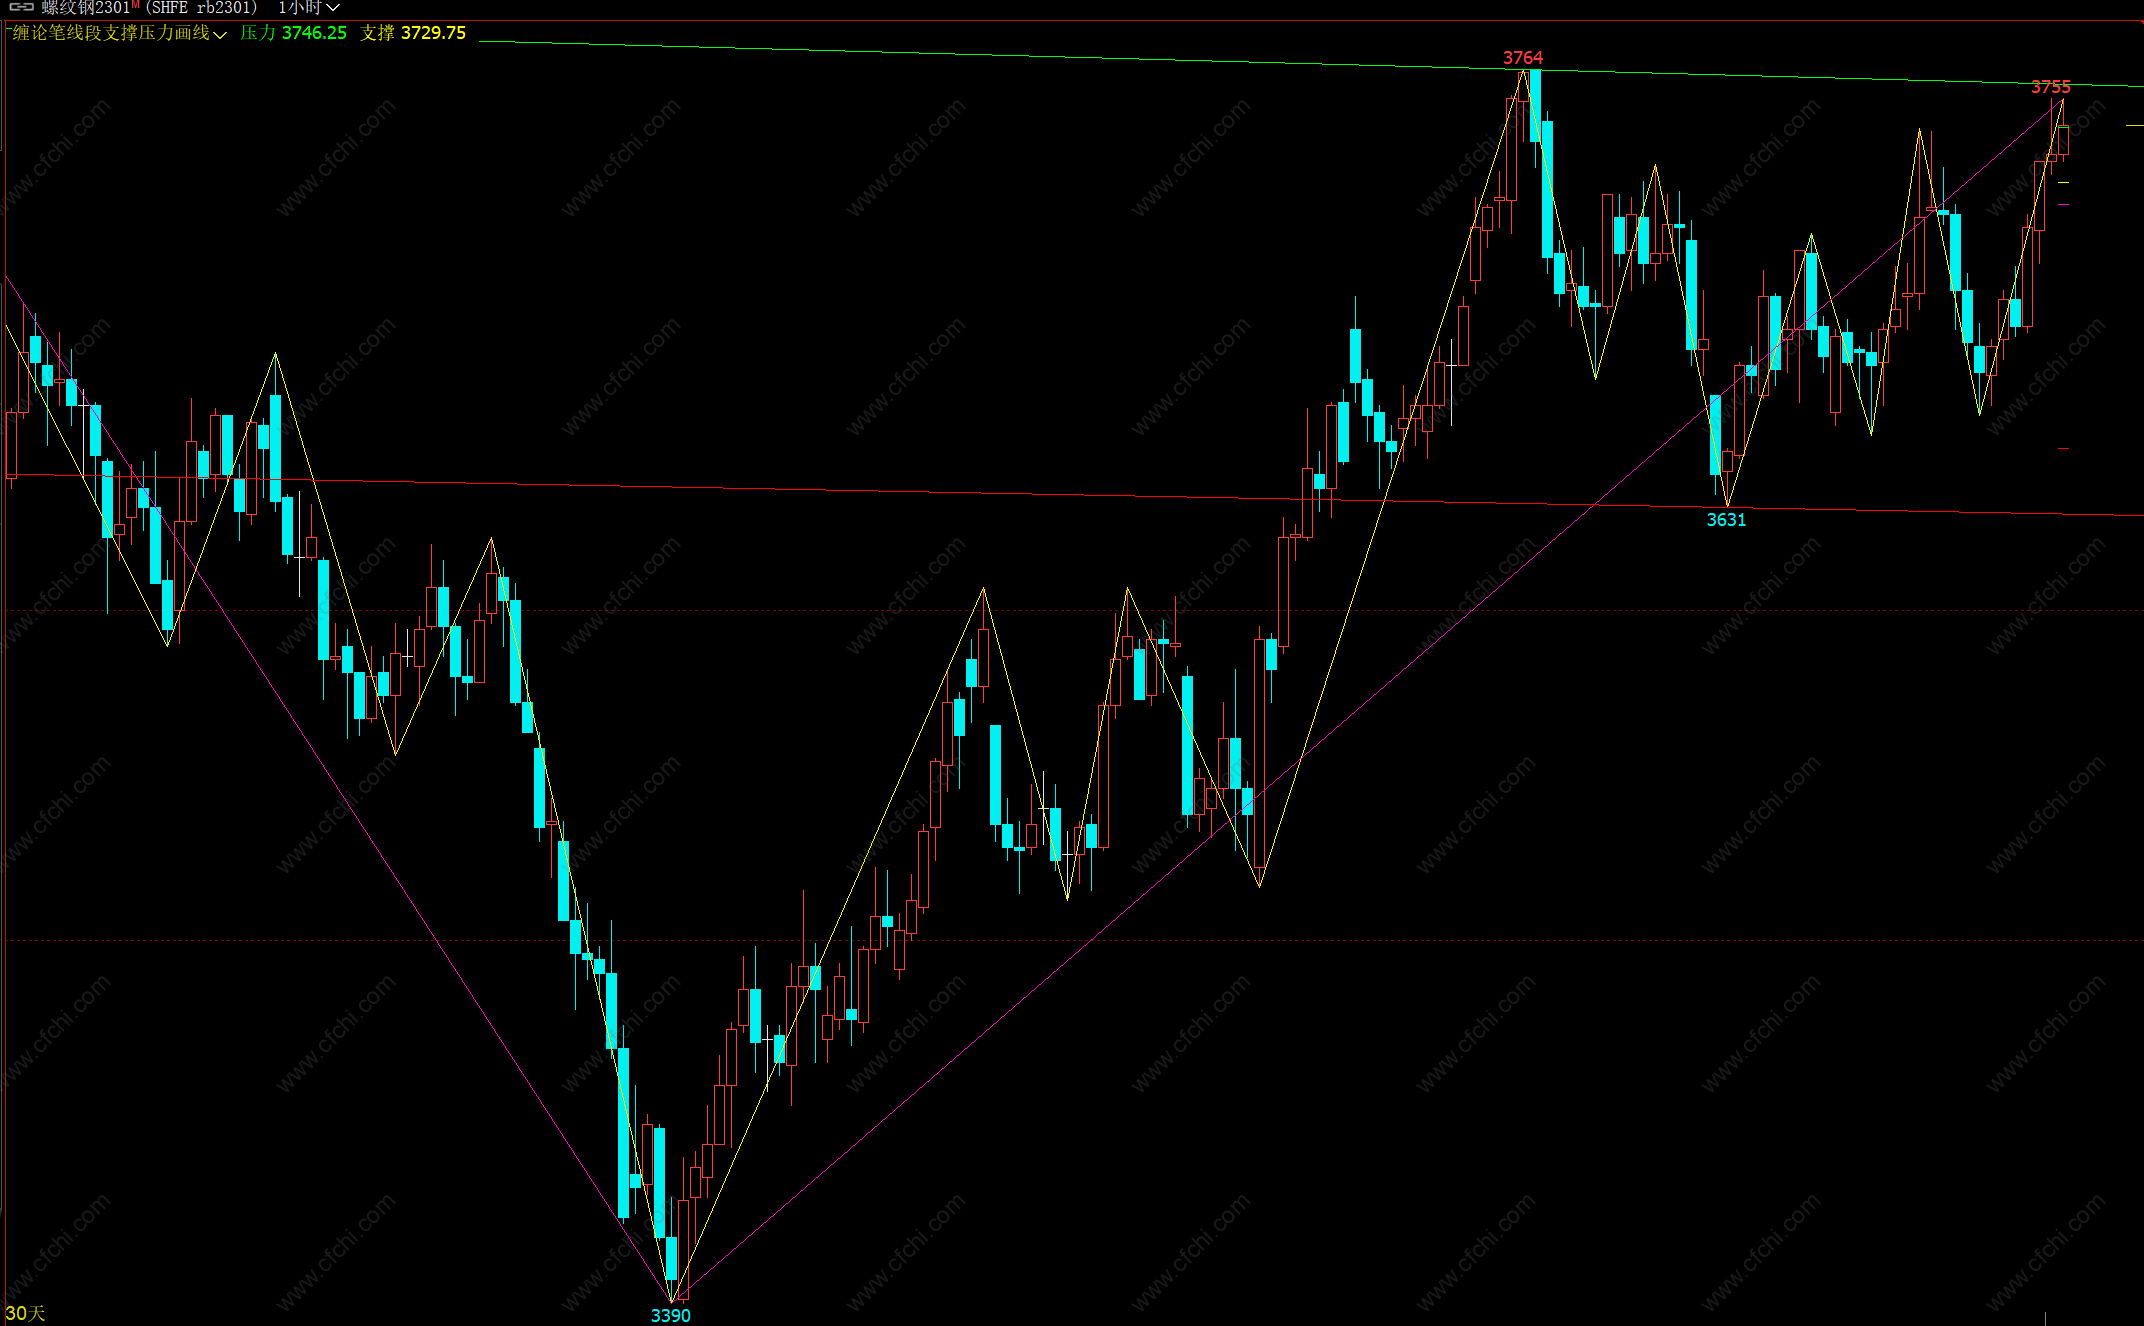This screenshot has width=2144, height=1326.
Task: Click the last red candlestick on chart
Action: 2063,140
